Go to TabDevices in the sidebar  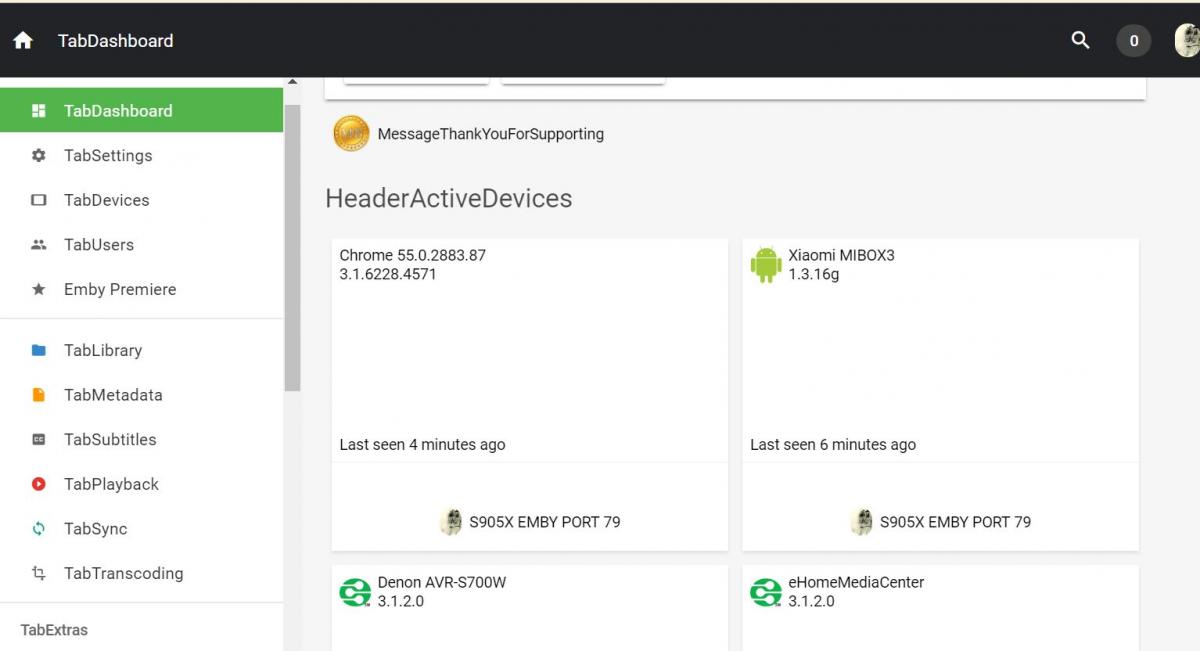(106, 200)
